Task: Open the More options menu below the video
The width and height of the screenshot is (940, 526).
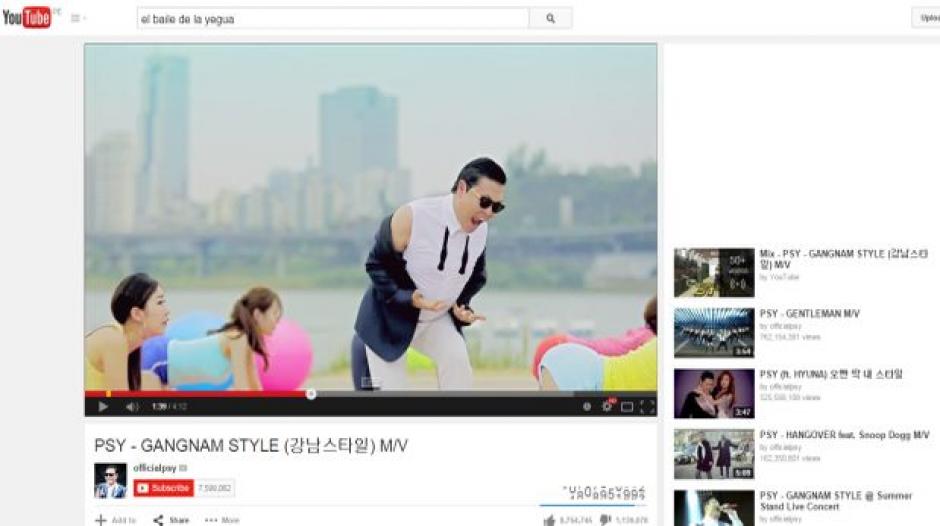Action: 222,520
